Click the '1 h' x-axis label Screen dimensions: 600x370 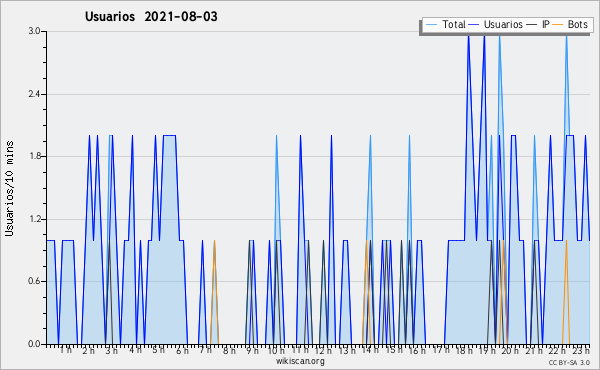(x=65, y=350)
